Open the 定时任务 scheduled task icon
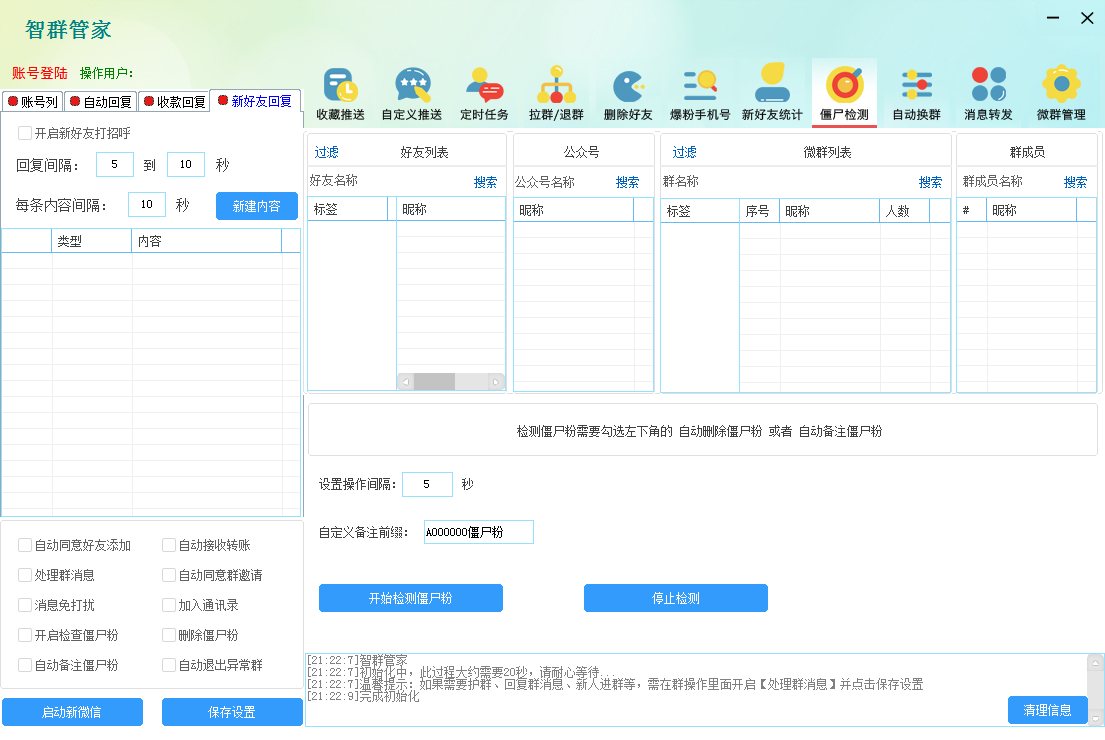The height and width of the screenshot is (740, 1105). 484,86
